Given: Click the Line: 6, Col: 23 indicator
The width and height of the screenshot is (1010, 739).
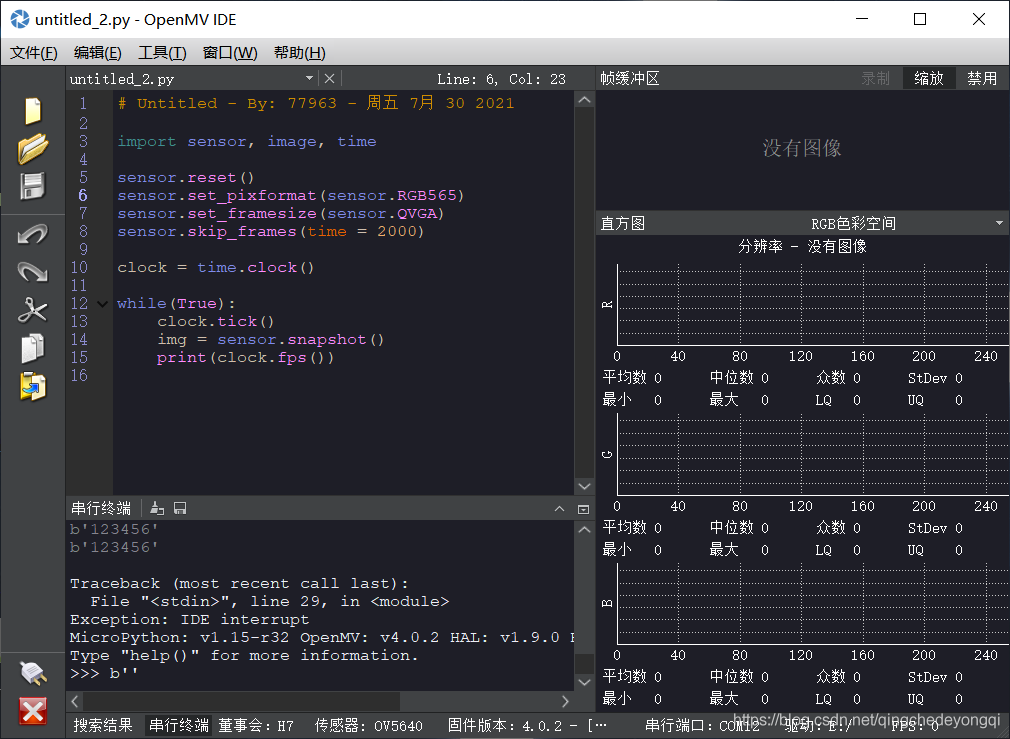Looking at the screenshot, I should [x=501, y=79].
